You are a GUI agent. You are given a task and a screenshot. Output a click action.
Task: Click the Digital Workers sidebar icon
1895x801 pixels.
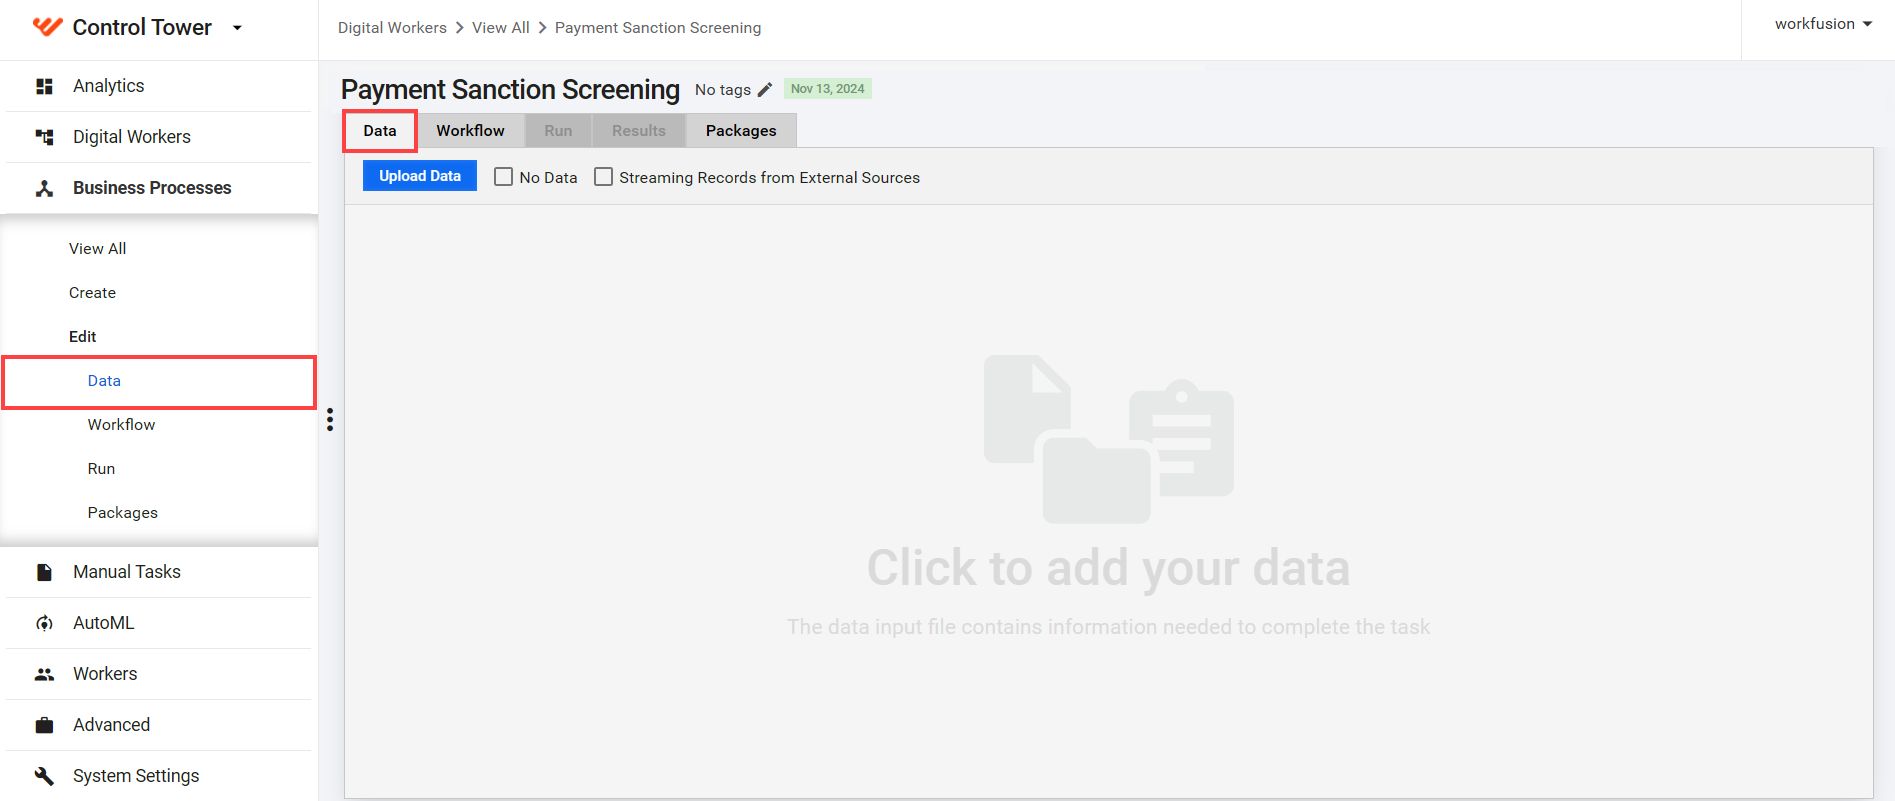coord(44,137)
